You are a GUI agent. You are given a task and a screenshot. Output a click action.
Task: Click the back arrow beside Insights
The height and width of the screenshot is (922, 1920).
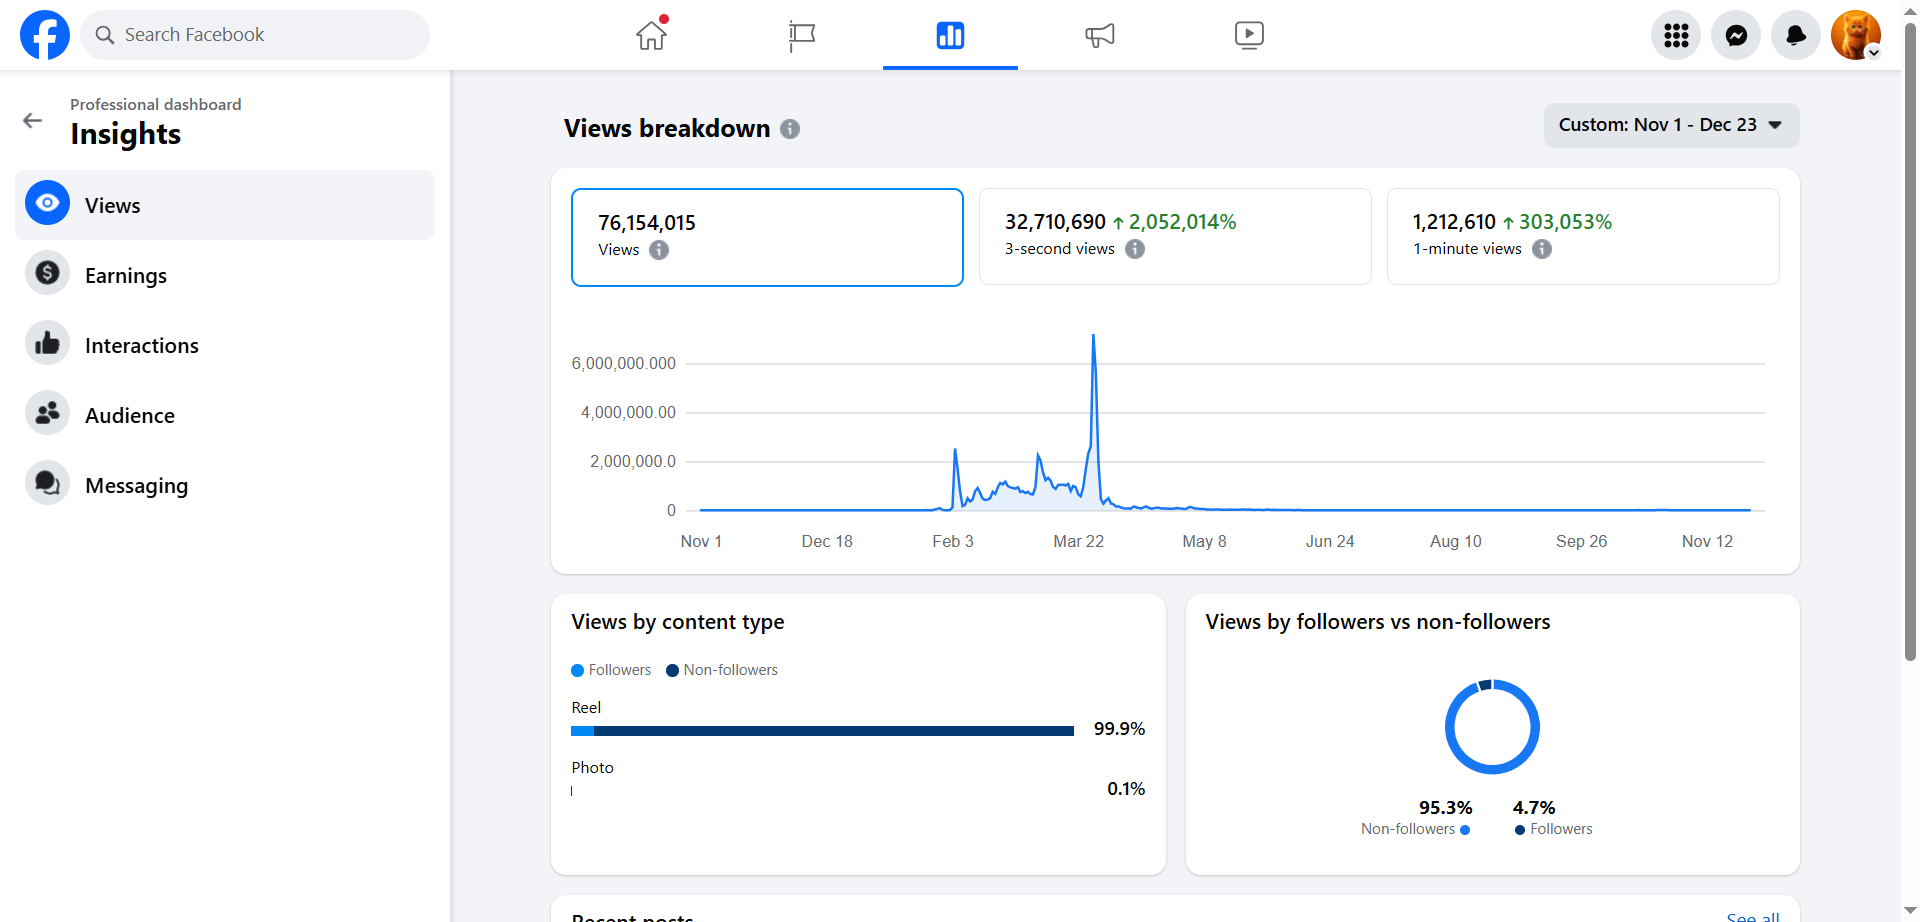point(33,121)
